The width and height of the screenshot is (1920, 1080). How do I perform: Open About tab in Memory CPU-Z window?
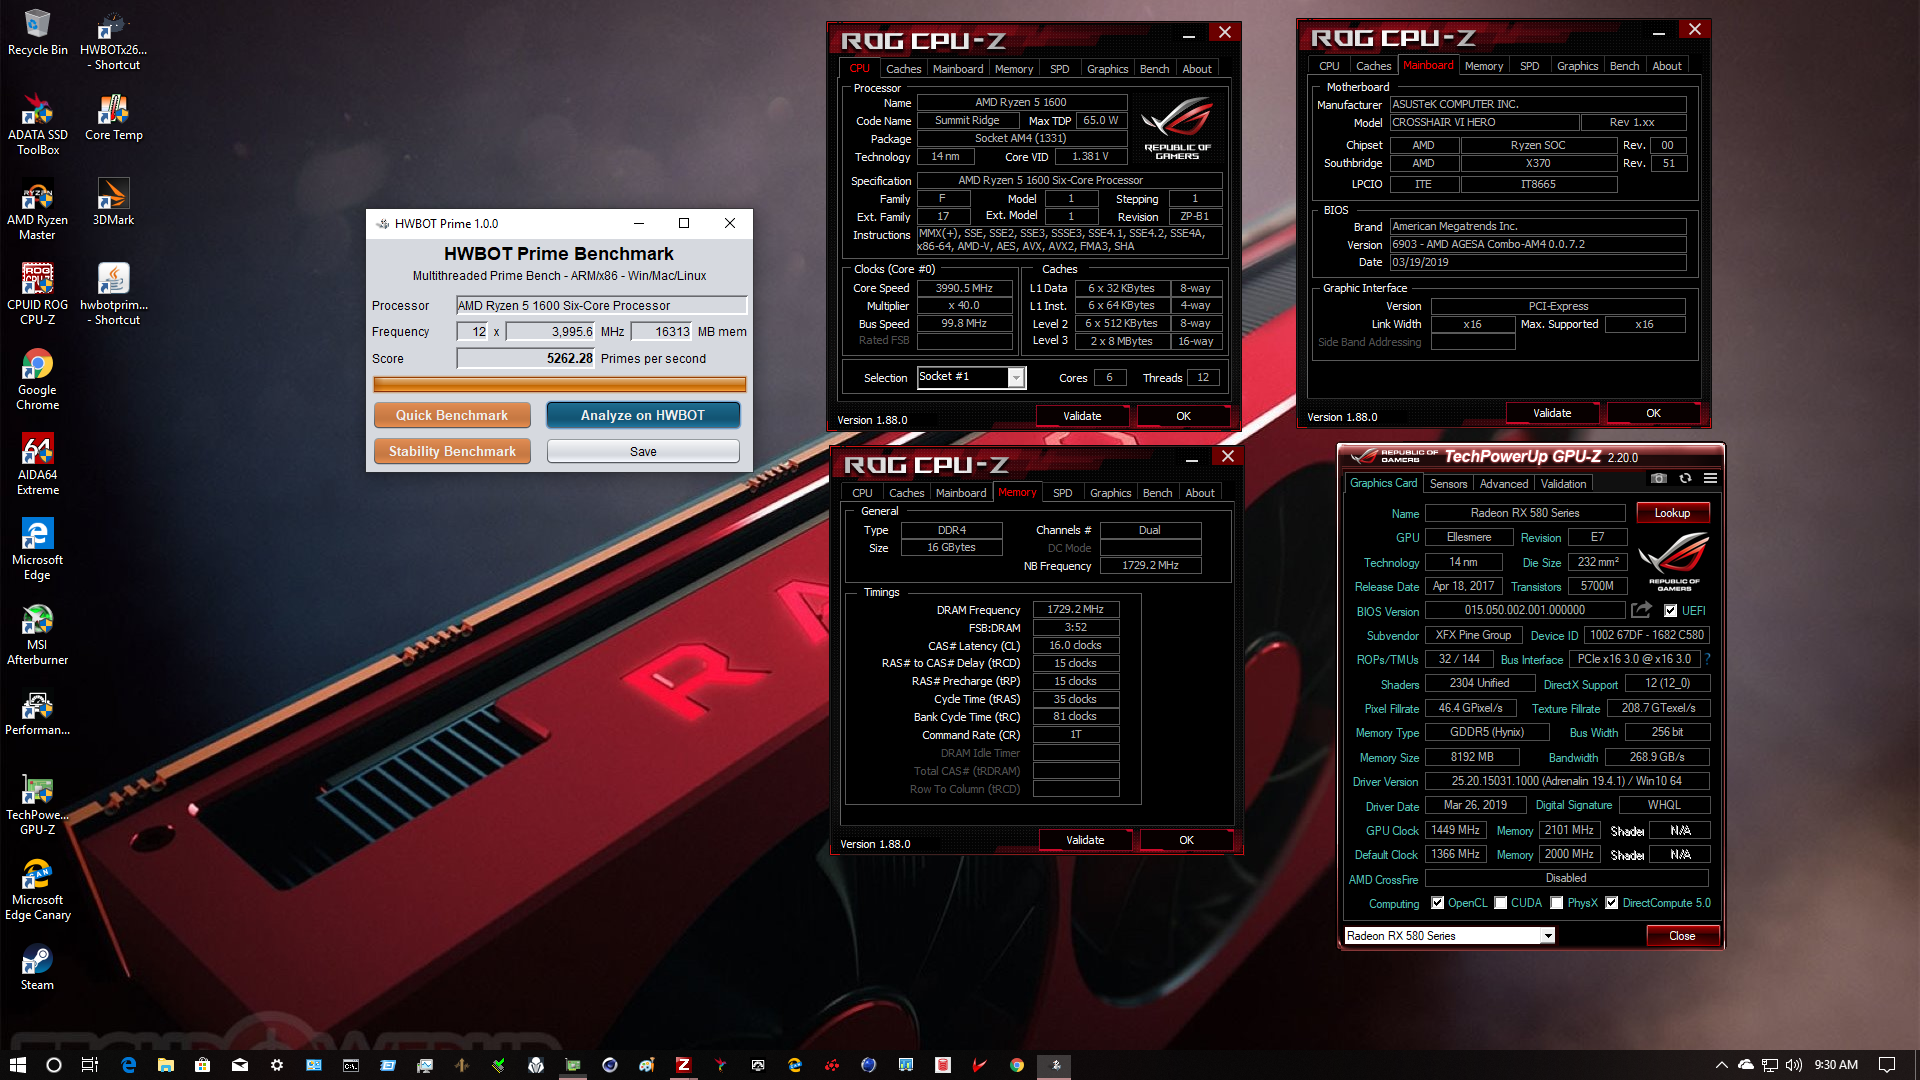1200,493
